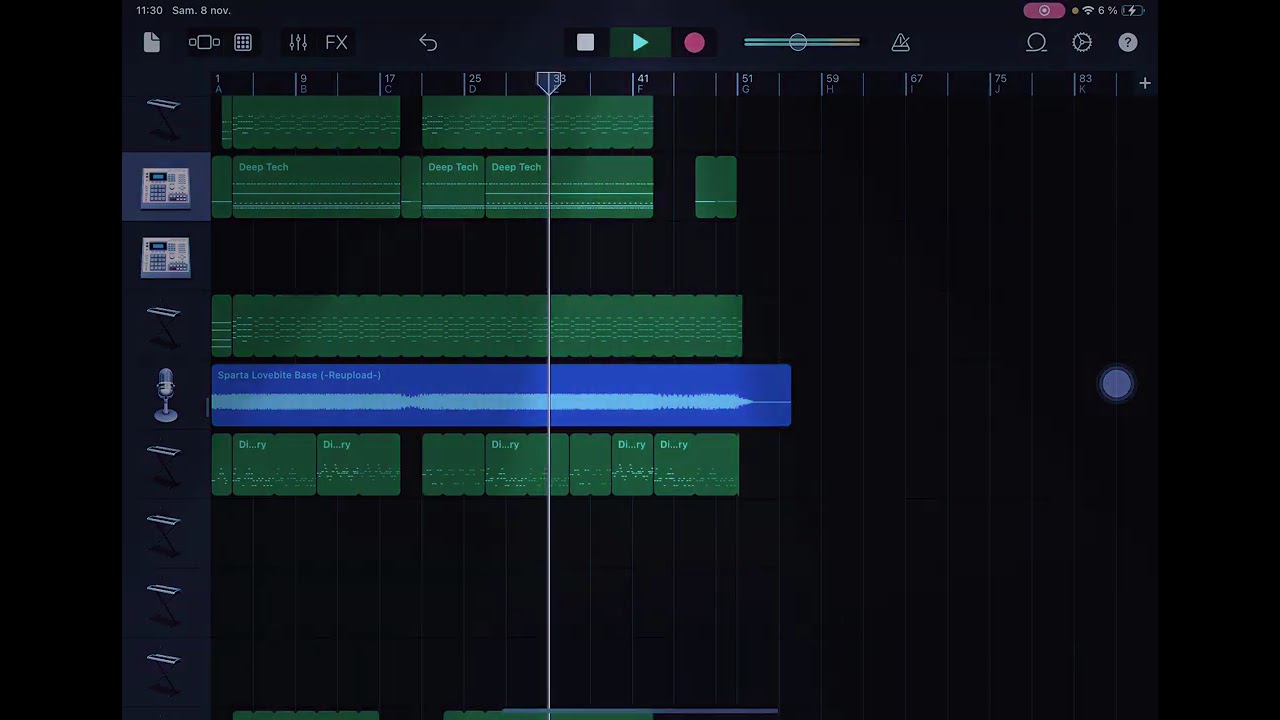Undo the last action
This screenshot has height=720, width=1280.
point(428,42)
